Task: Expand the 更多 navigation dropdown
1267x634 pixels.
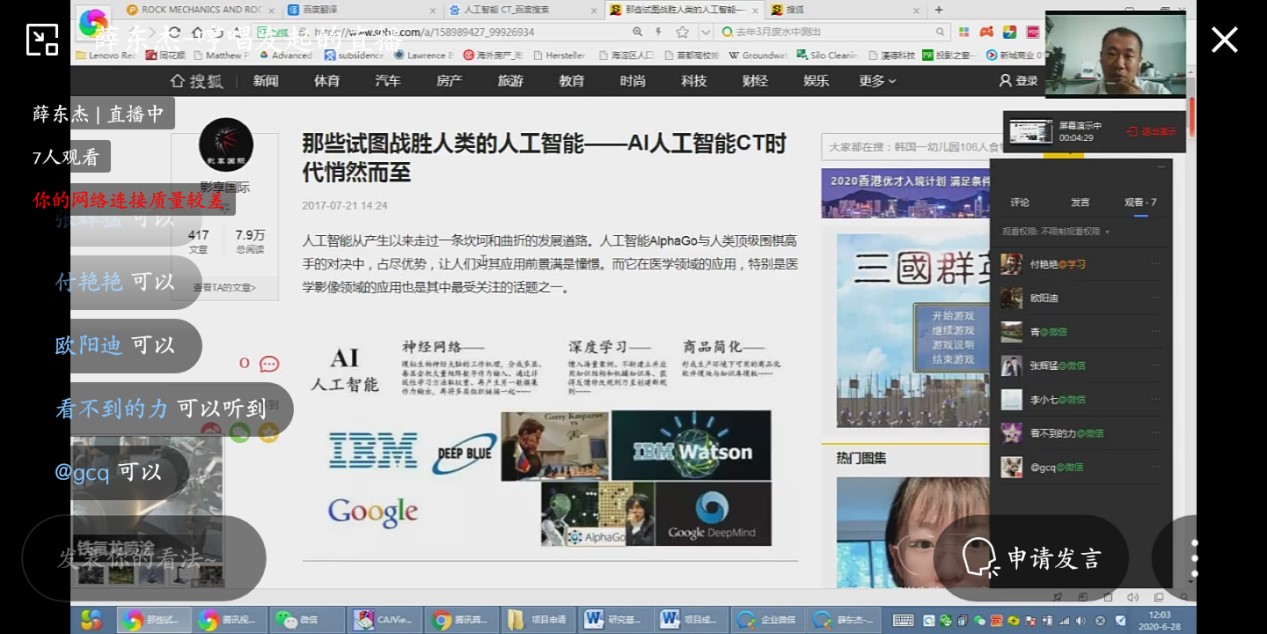Action: [x=877, y=81]
